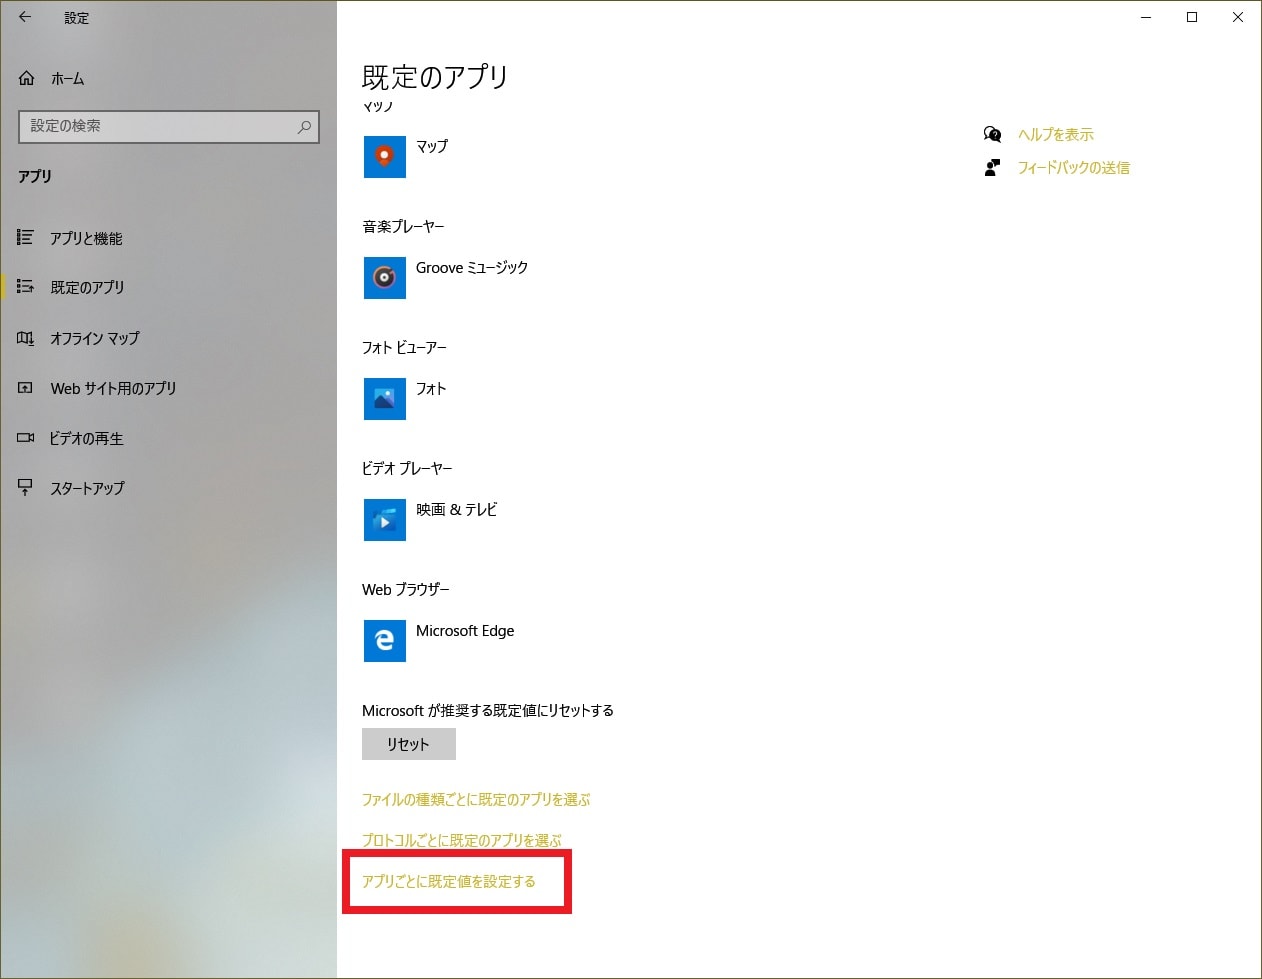Viewport: 1262px width, 979px height.
Task: Open フィードバックの送信 link
Action: (x=1074, y=167)
